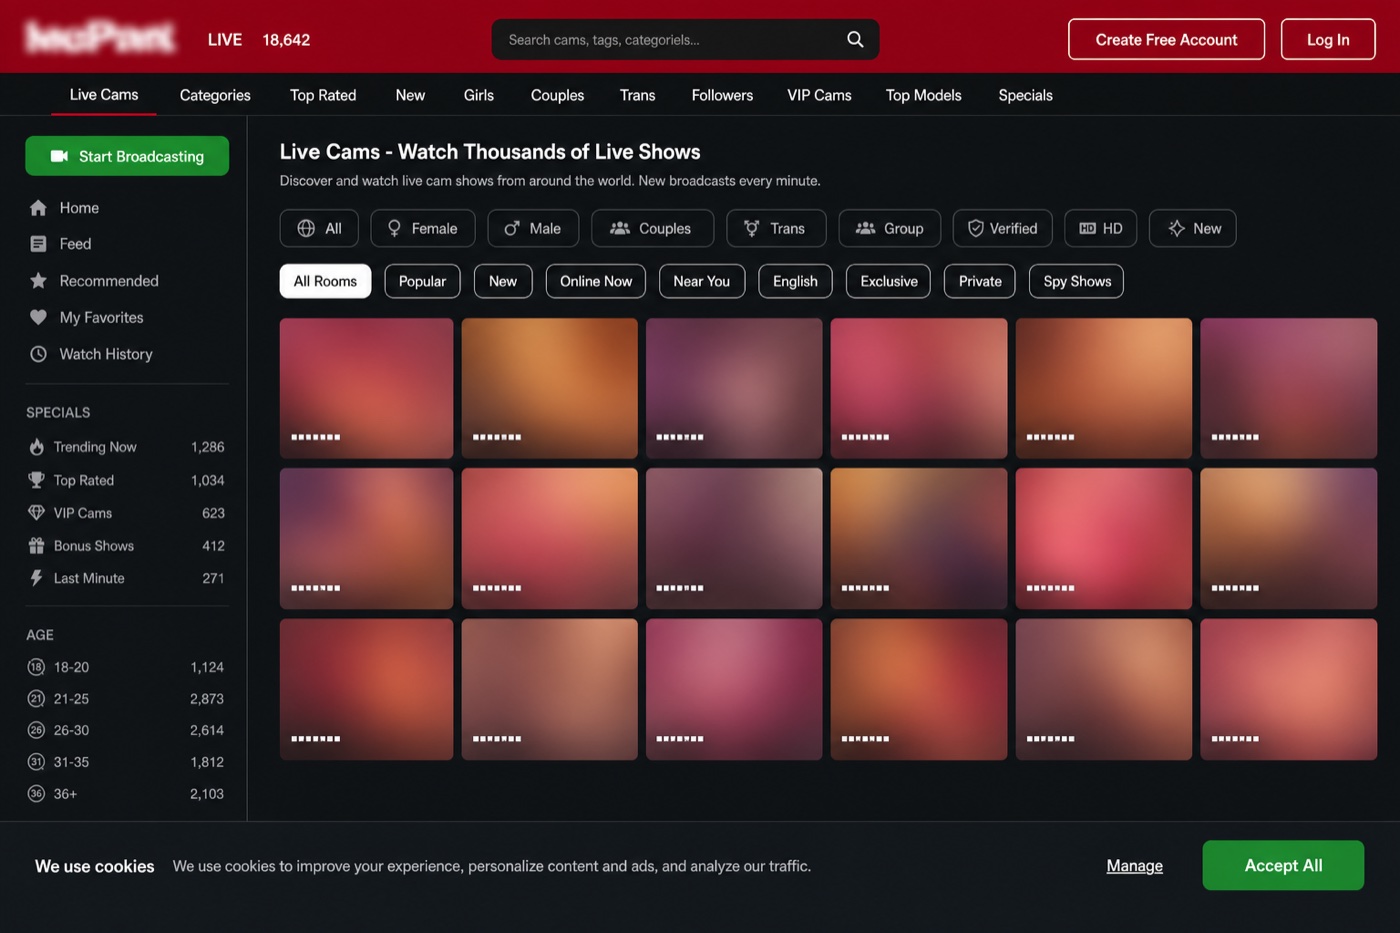Click the Start Broadcasting button
1400x933 pixels.
(x=127, y=156)
